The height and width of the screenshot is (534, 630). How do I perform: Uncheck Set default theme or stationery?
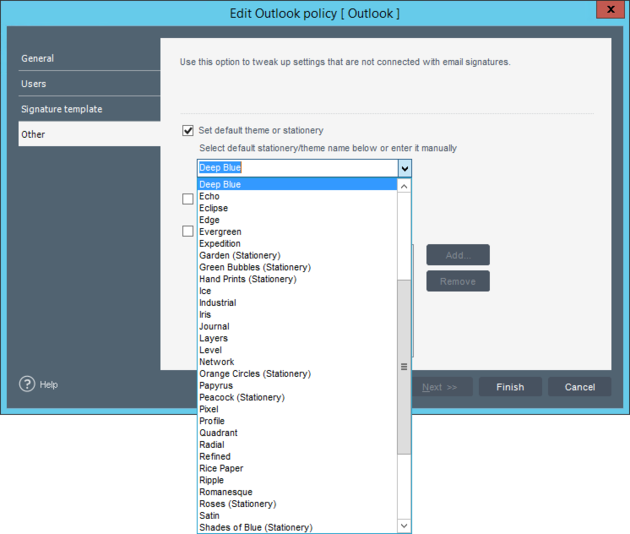click(188, 130)
